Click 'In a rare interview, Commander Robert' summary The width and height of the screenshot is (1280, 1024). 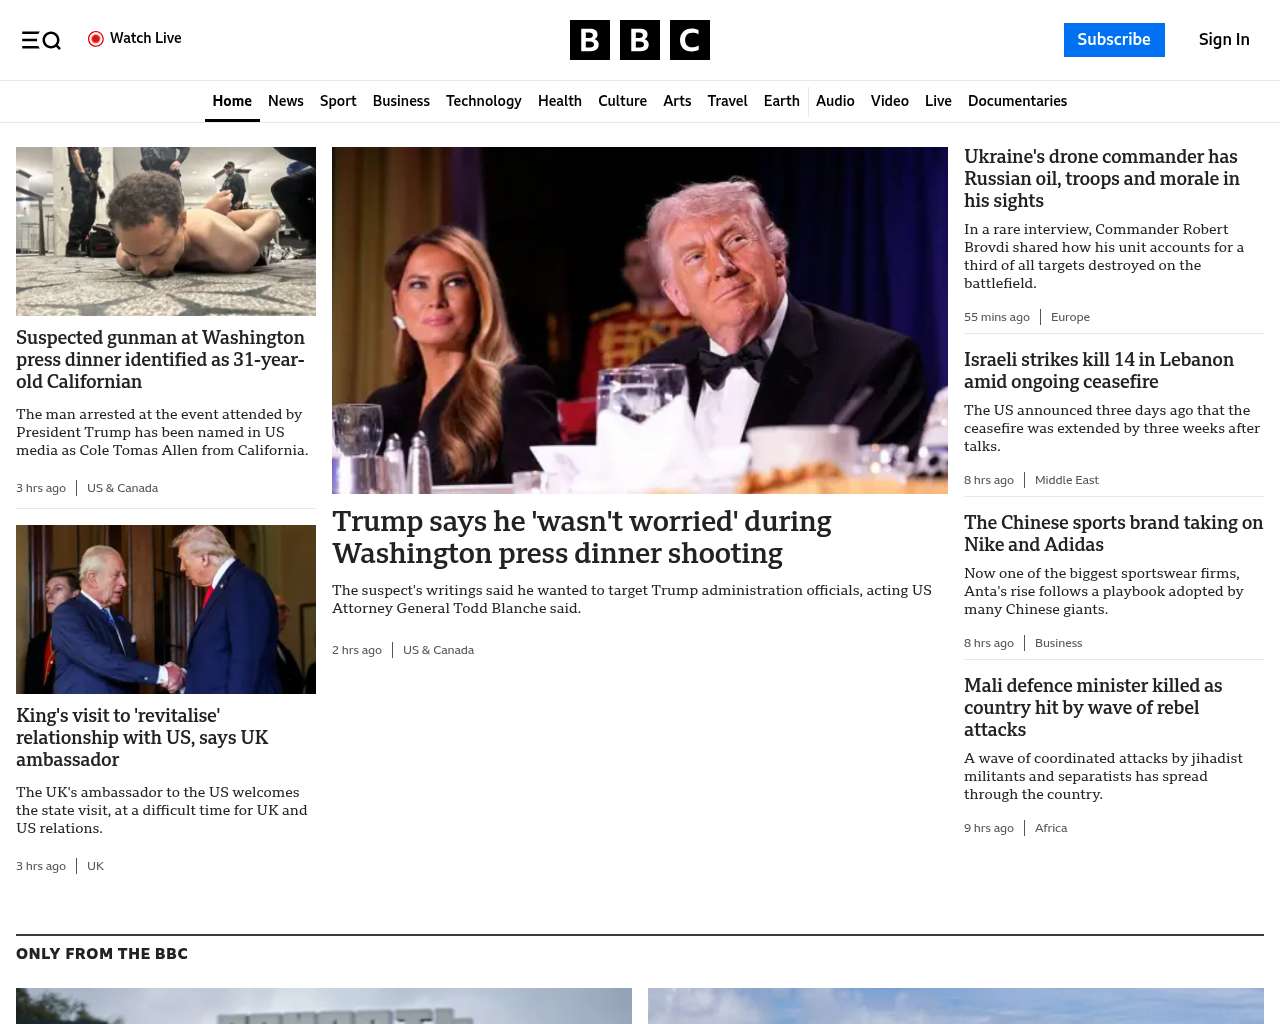click(x=1104, y=256)
